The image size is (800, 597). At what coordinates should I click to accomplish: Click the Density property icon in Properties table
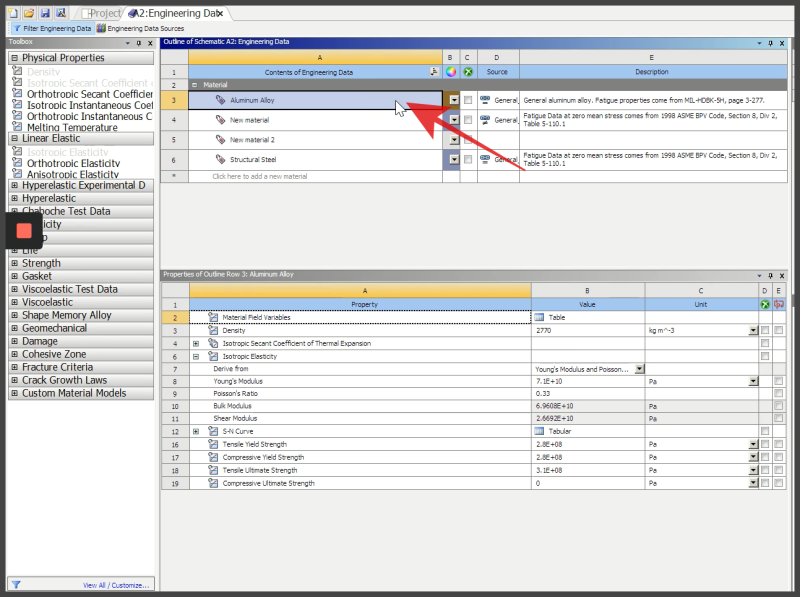[213, 330]
